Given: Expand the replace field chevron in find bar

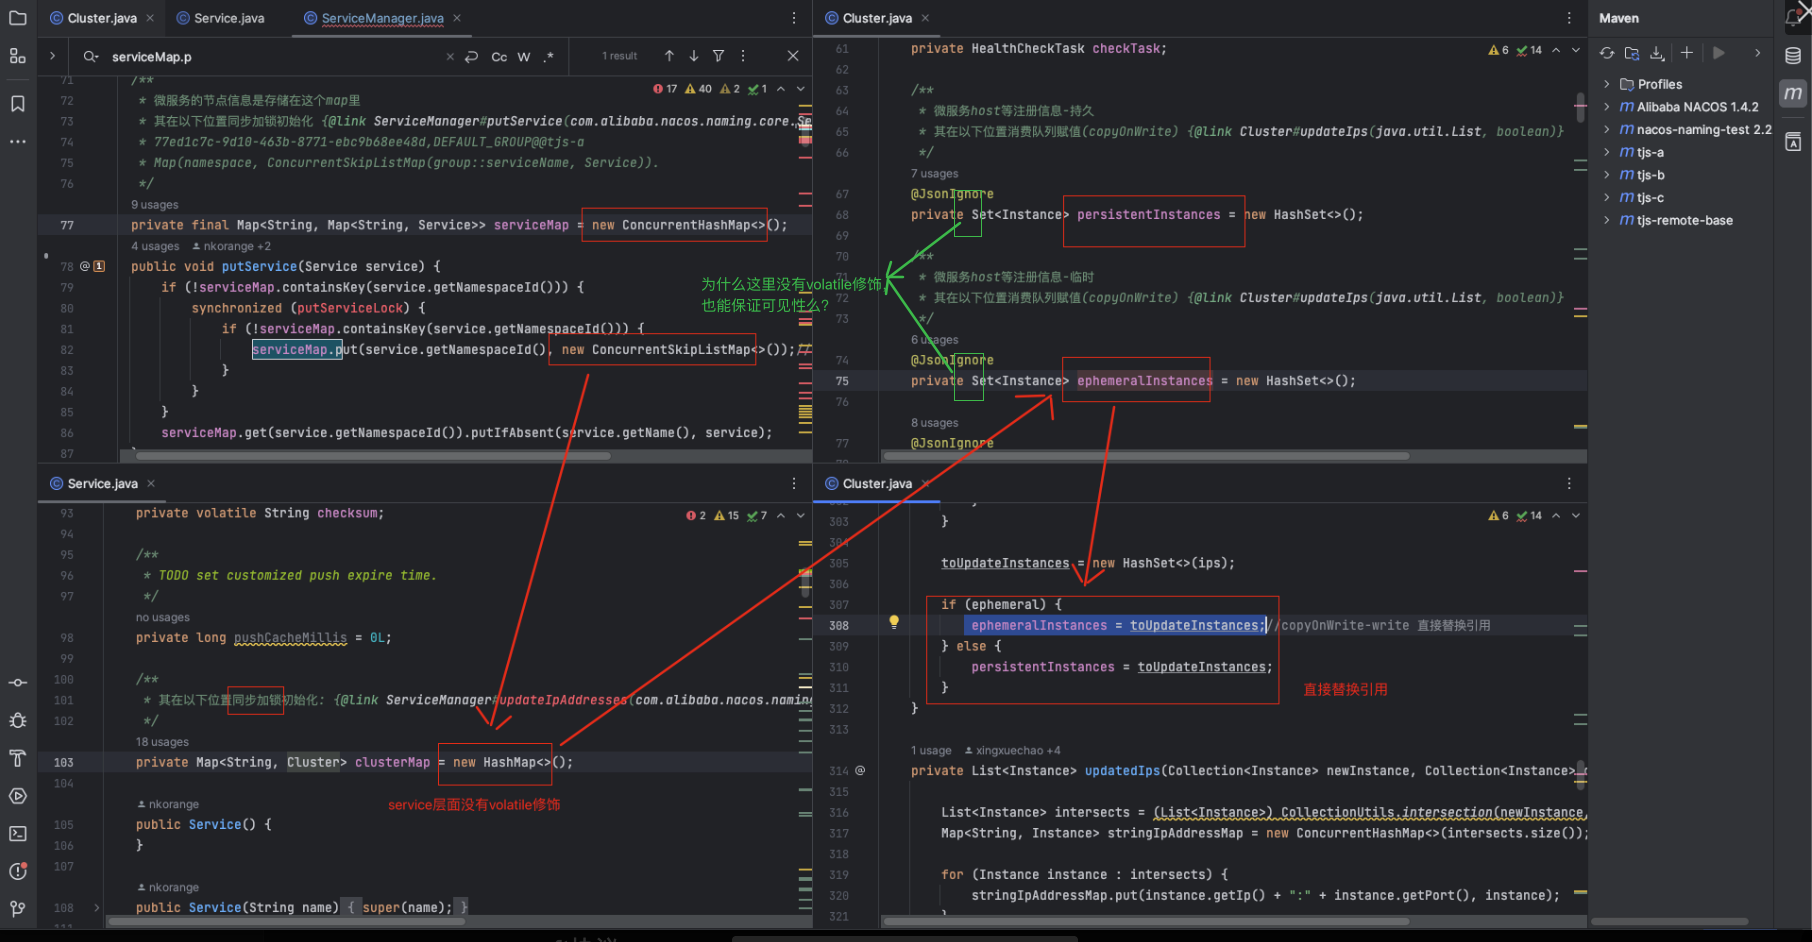Looking at the screenshot, I should coord(52,56).
